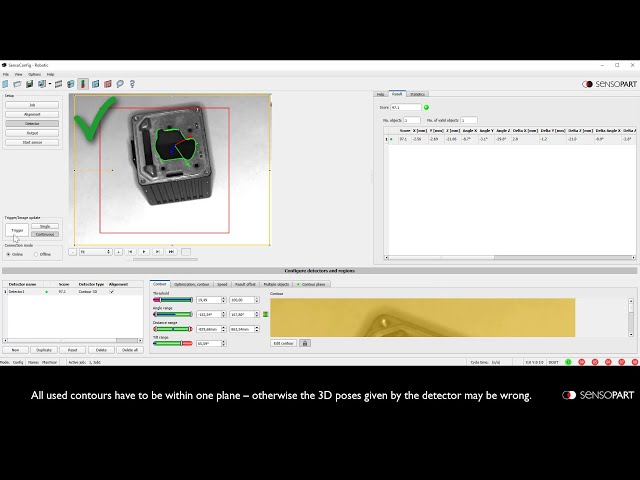640x480 pixels.
Task: Click the speech bubble toolbar icon
Action: (x=120, y=84)
